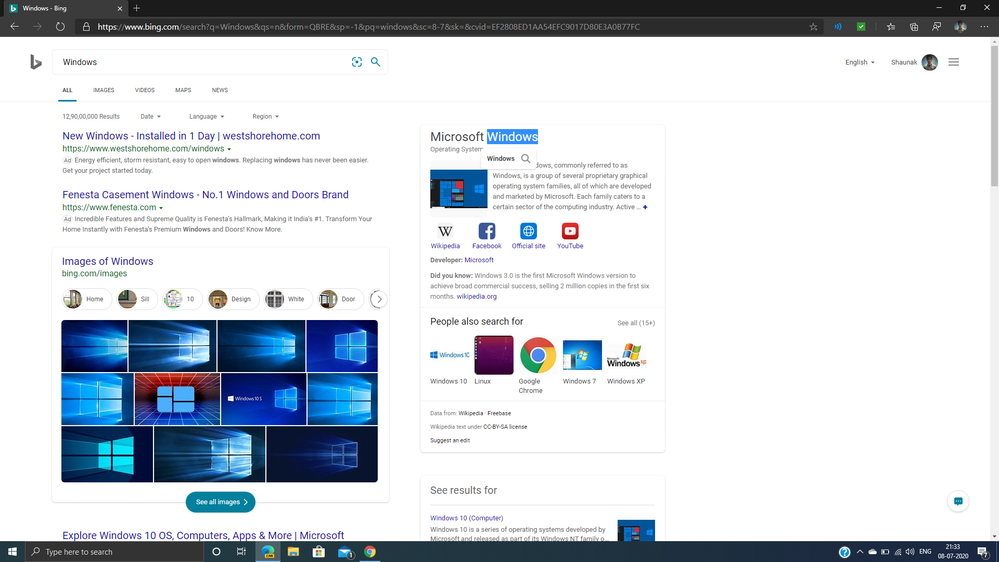Expand fenesta.com URL dropdown arrow
This screenshot has height=562, width=999.
[161, 208]
